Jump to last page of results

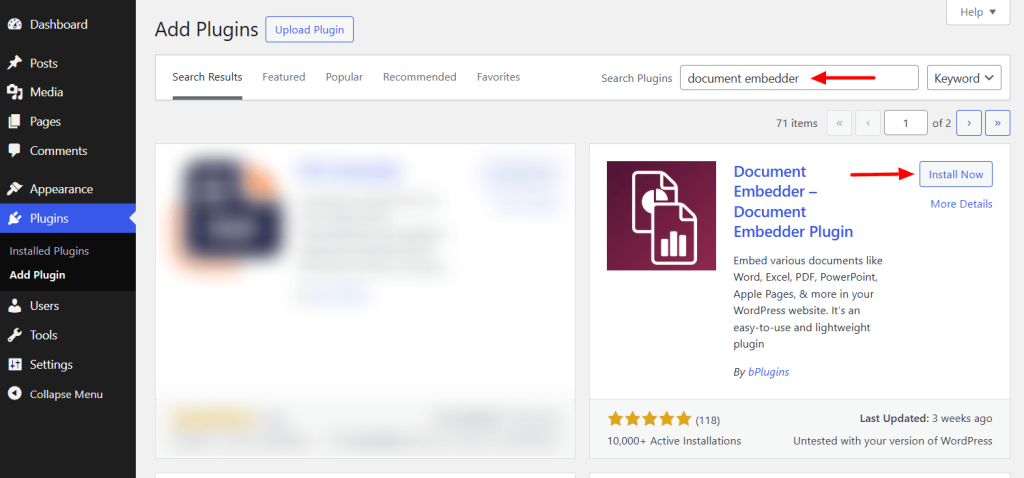click(x=998, y=123)
